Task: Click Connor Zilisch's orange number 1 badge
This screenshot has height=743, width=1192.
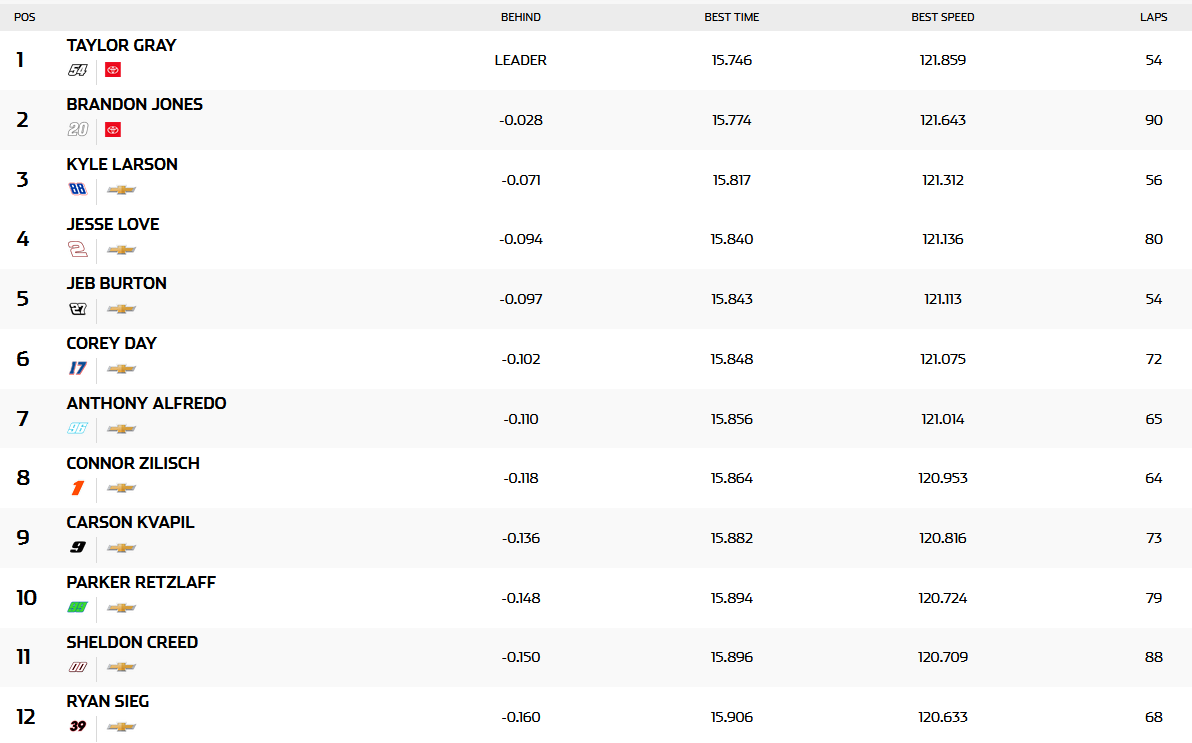Action: (78, 488)
